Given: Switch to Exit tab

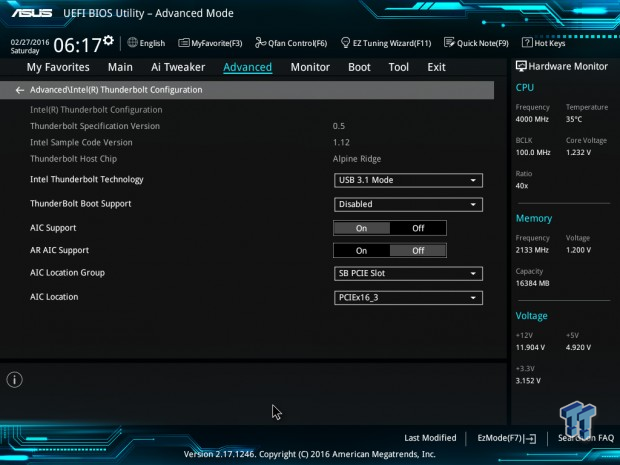Looking at the screenshot, I should point(436,67).
